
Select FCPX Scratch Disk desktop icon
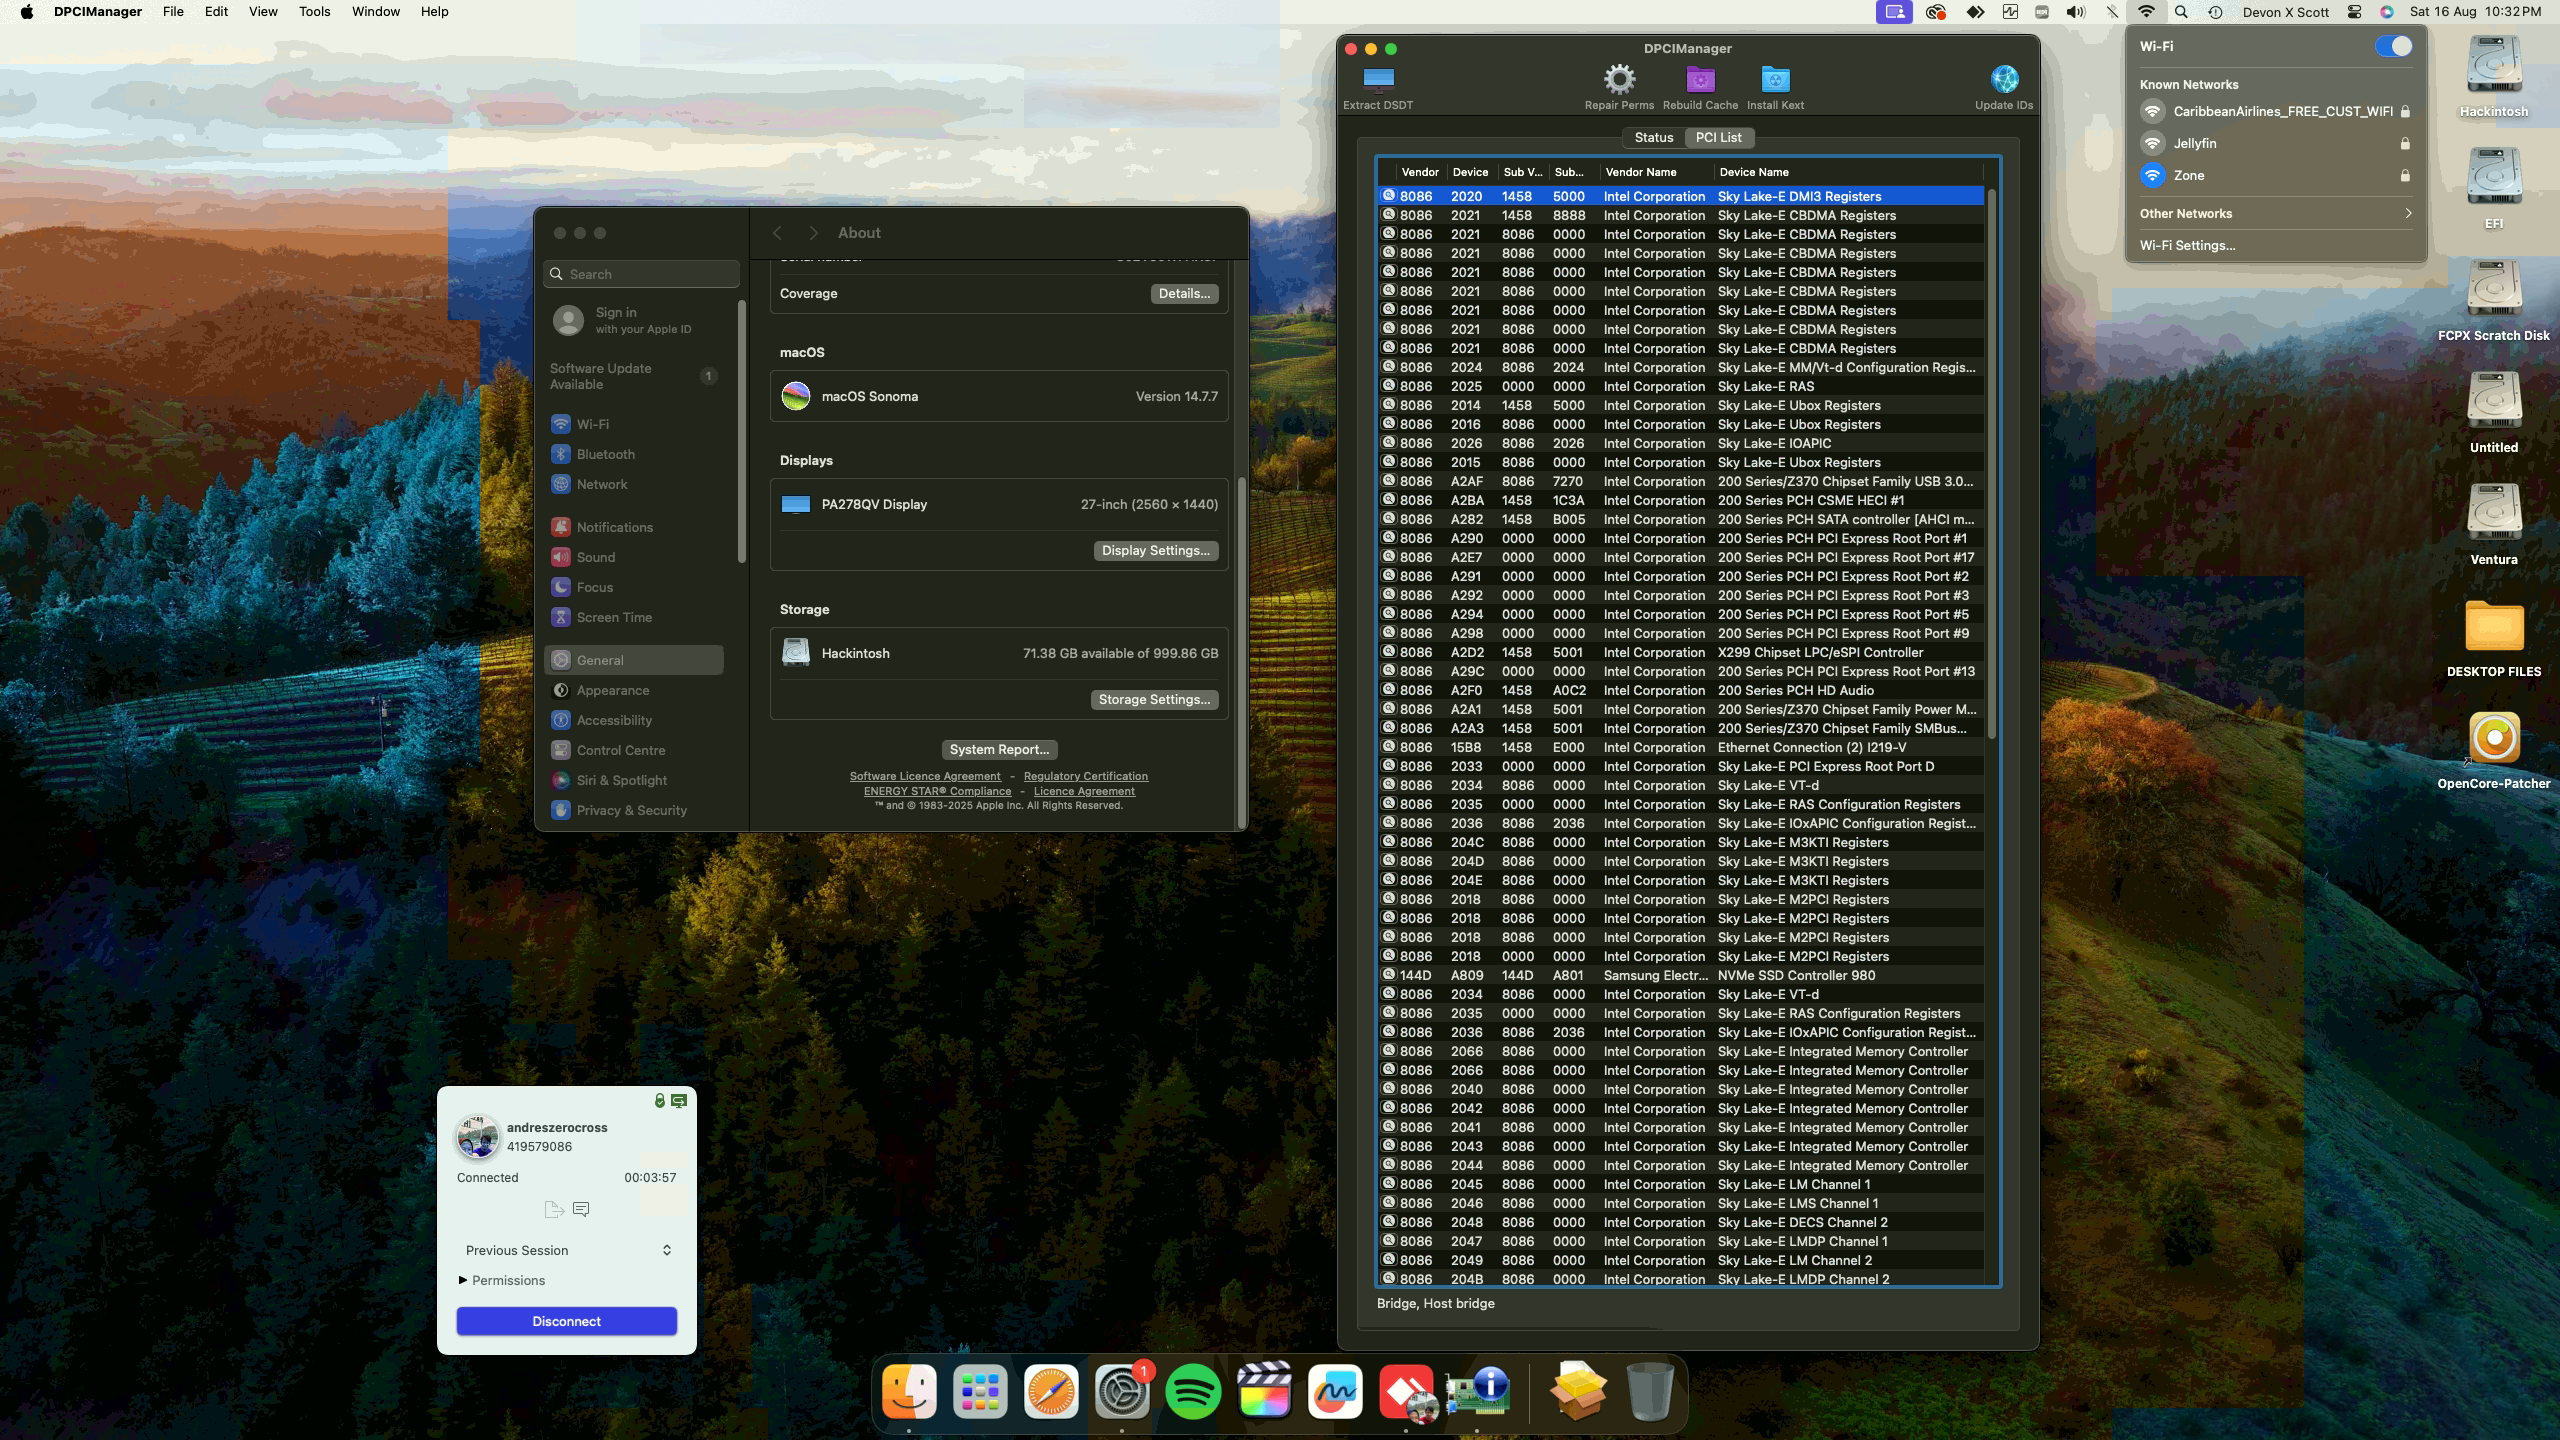point(2494,290)
